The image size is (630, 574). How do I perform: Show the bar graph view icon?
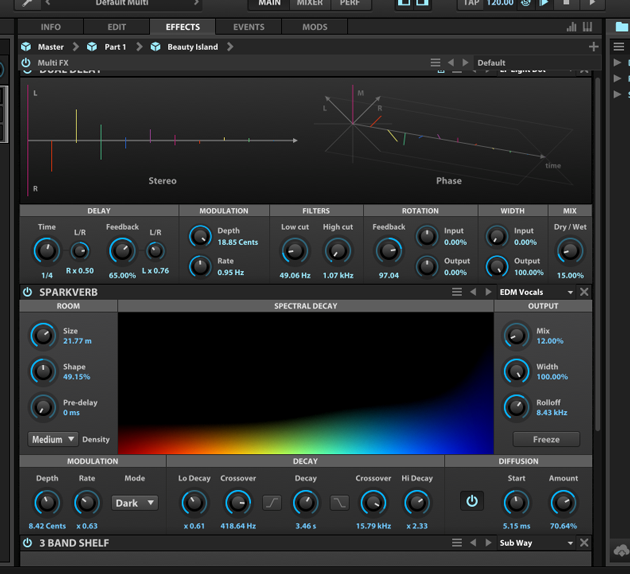[571, 27]
